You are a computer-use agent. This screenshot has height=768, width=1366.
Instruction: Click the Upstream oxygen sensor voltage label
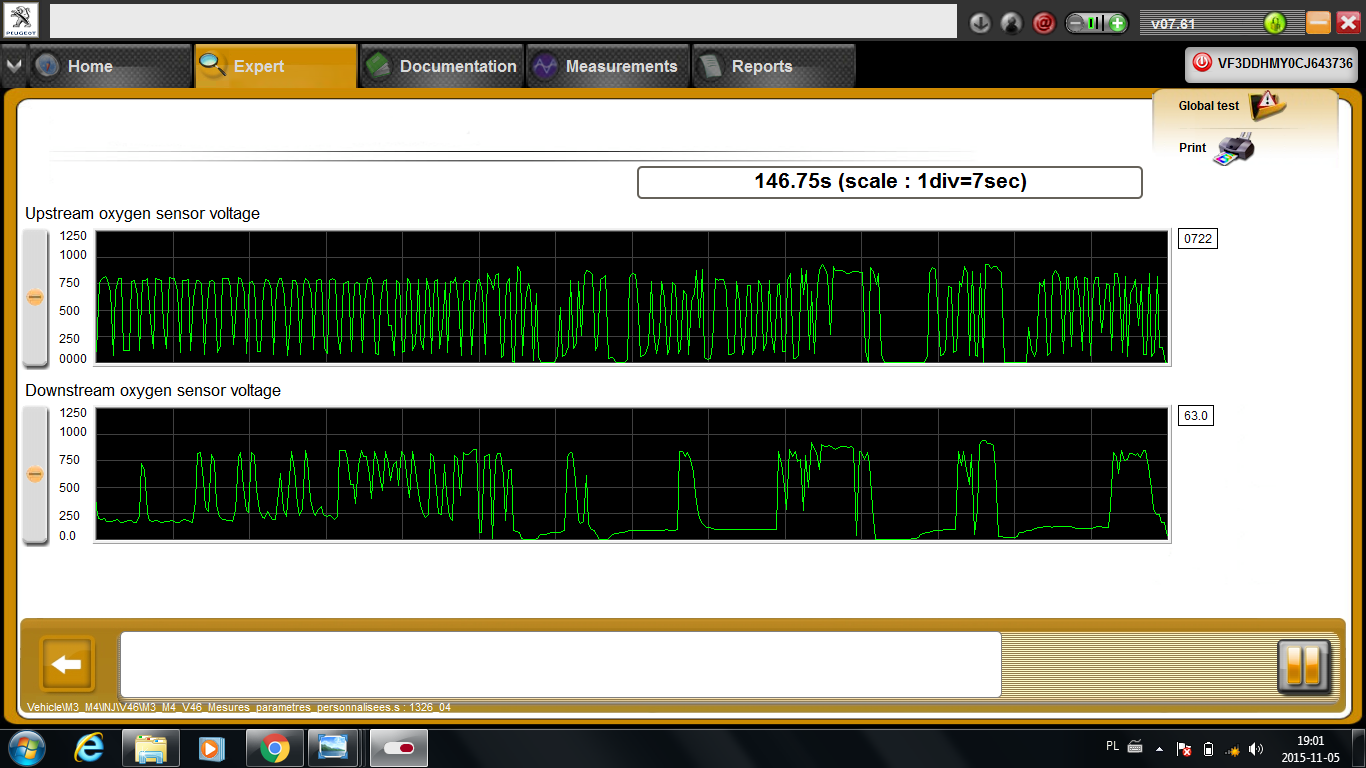pos(143,214)
